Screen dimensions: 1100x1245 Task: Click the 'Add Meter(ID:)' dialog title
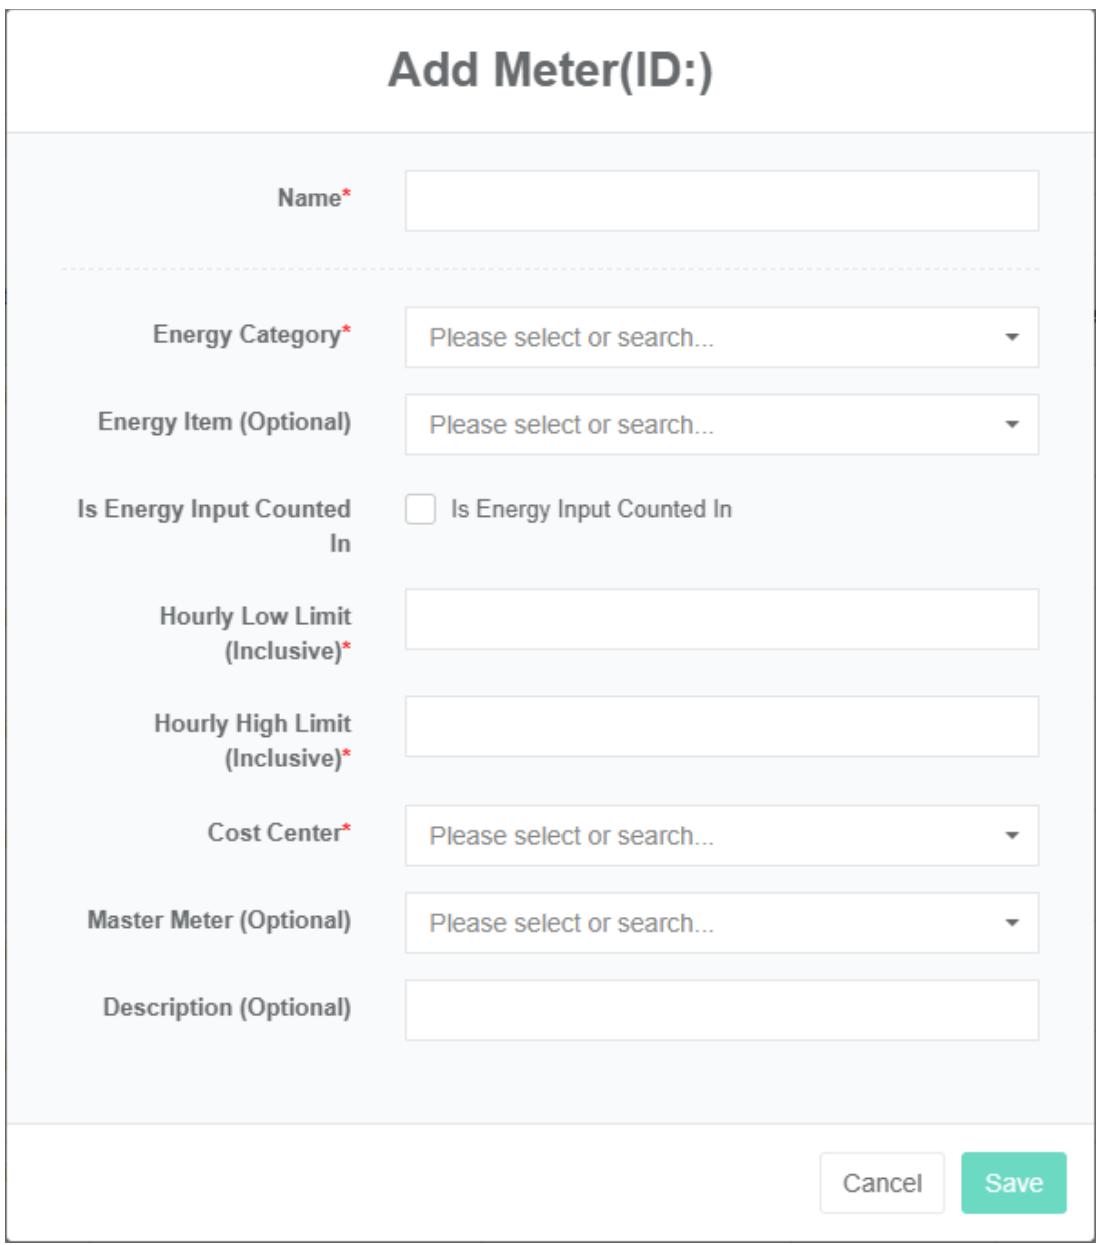pos(550,70)
